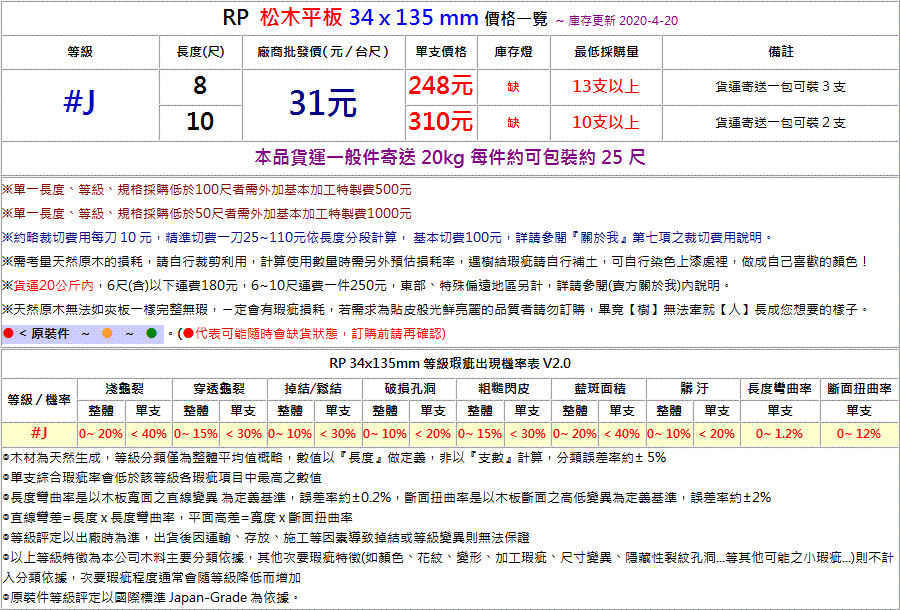Click the 藍斑面積 defect column header
Screen dimensions: 900x610
click(600, 388)
